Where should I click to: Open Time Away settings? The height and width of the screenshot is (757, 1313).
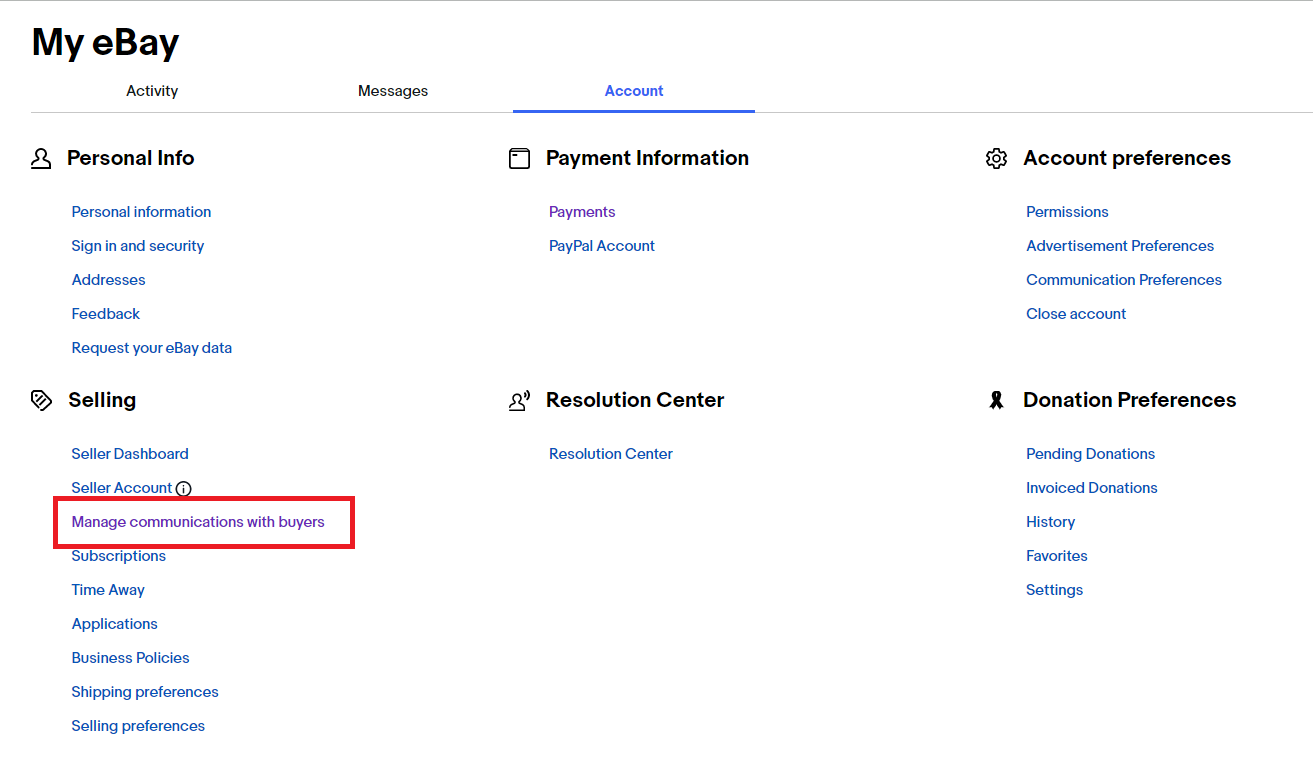108,590
